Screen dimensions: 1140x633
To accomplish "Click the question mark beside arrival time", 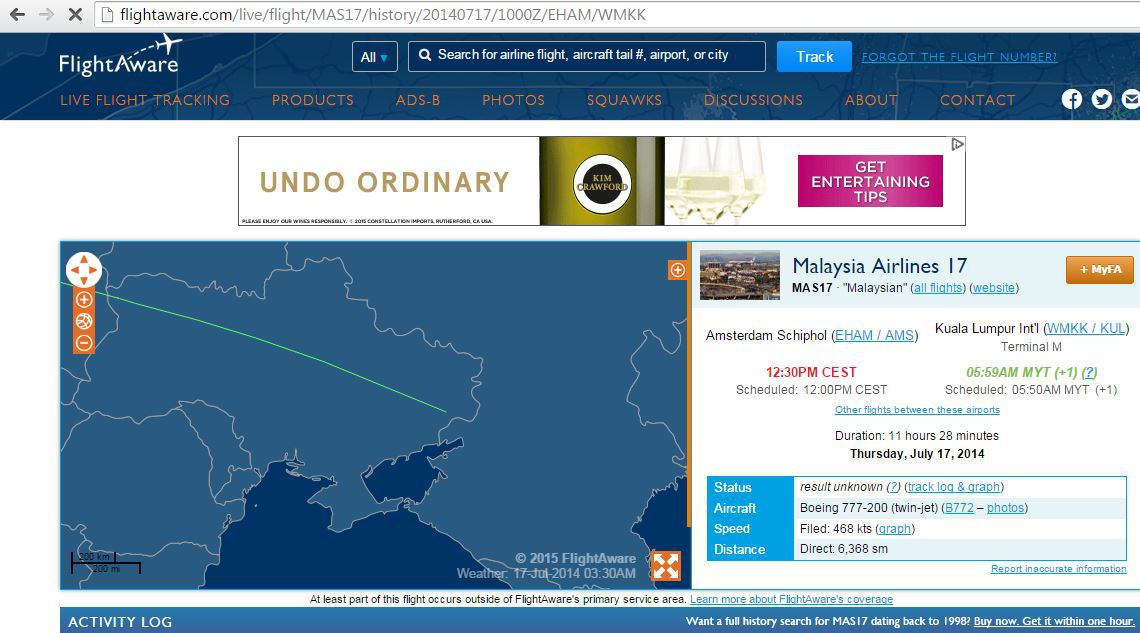I will [1089, 372].
